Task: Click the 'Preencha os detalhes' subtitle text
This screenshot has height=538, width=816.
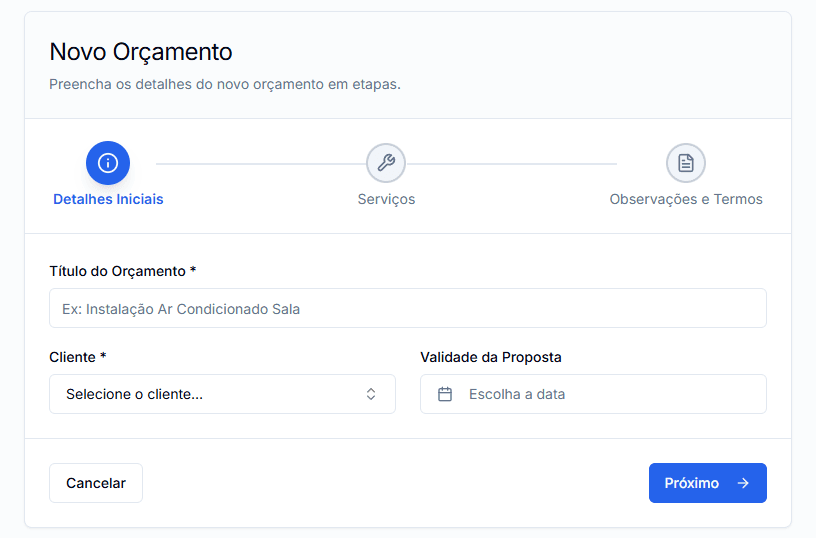Action: (x=225, y=84)
